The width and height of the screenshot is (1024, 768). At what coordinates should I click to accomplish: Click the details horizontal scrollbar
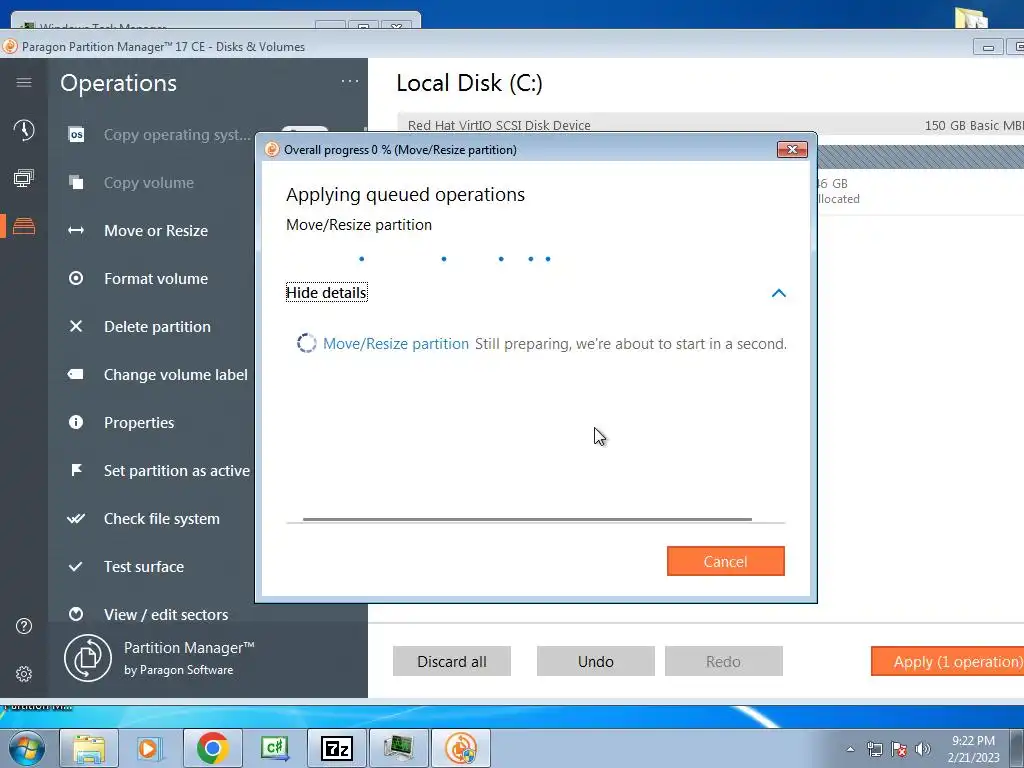coord(527,520)
